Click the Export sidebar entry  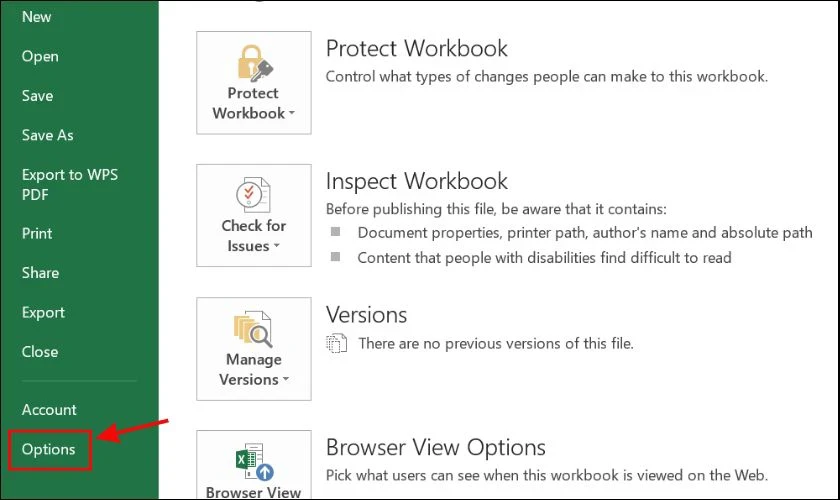[x=43, y=312]
